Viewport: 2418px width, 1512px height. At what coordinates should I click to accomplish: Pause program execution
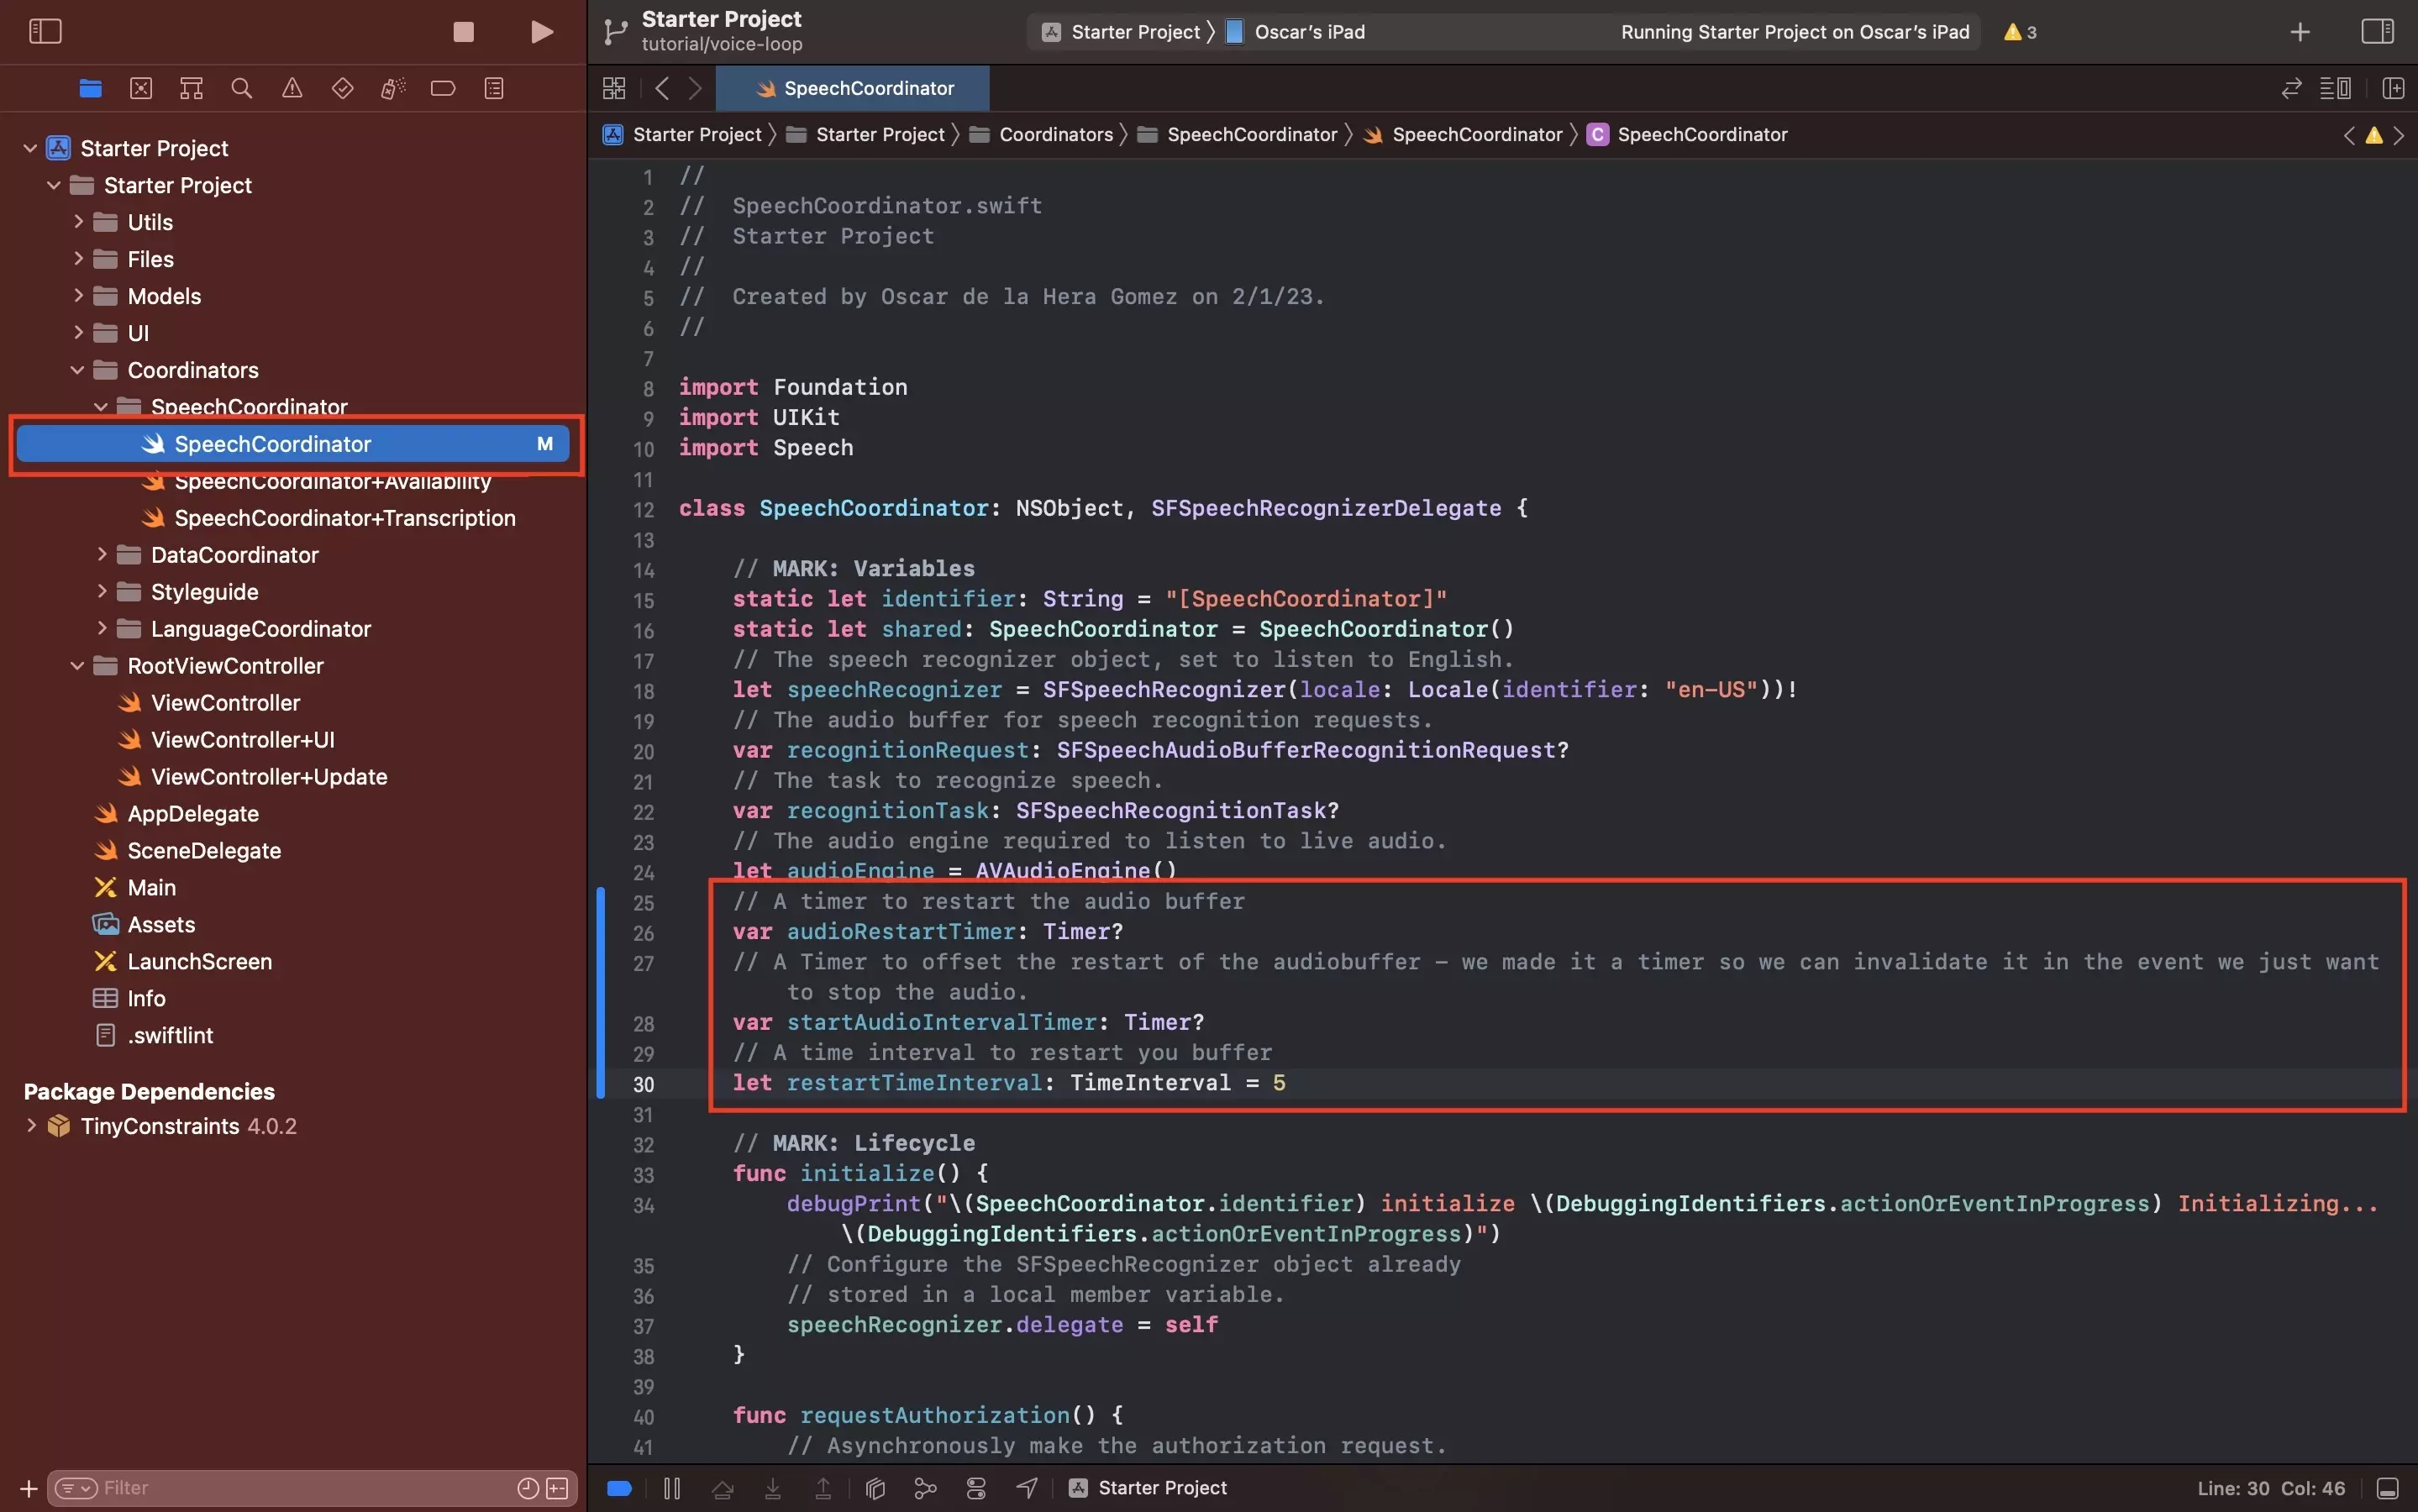(x=672, y=1488)
